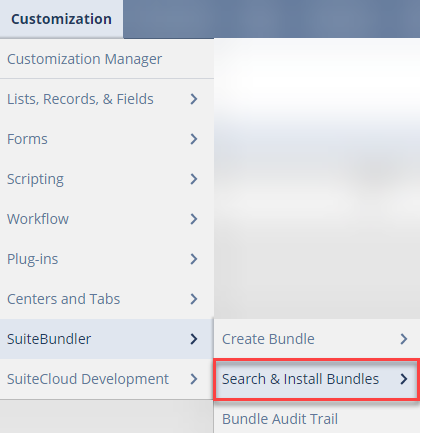
Task: Open the Plug-ins submenu
Action: [x=107, y=259]
